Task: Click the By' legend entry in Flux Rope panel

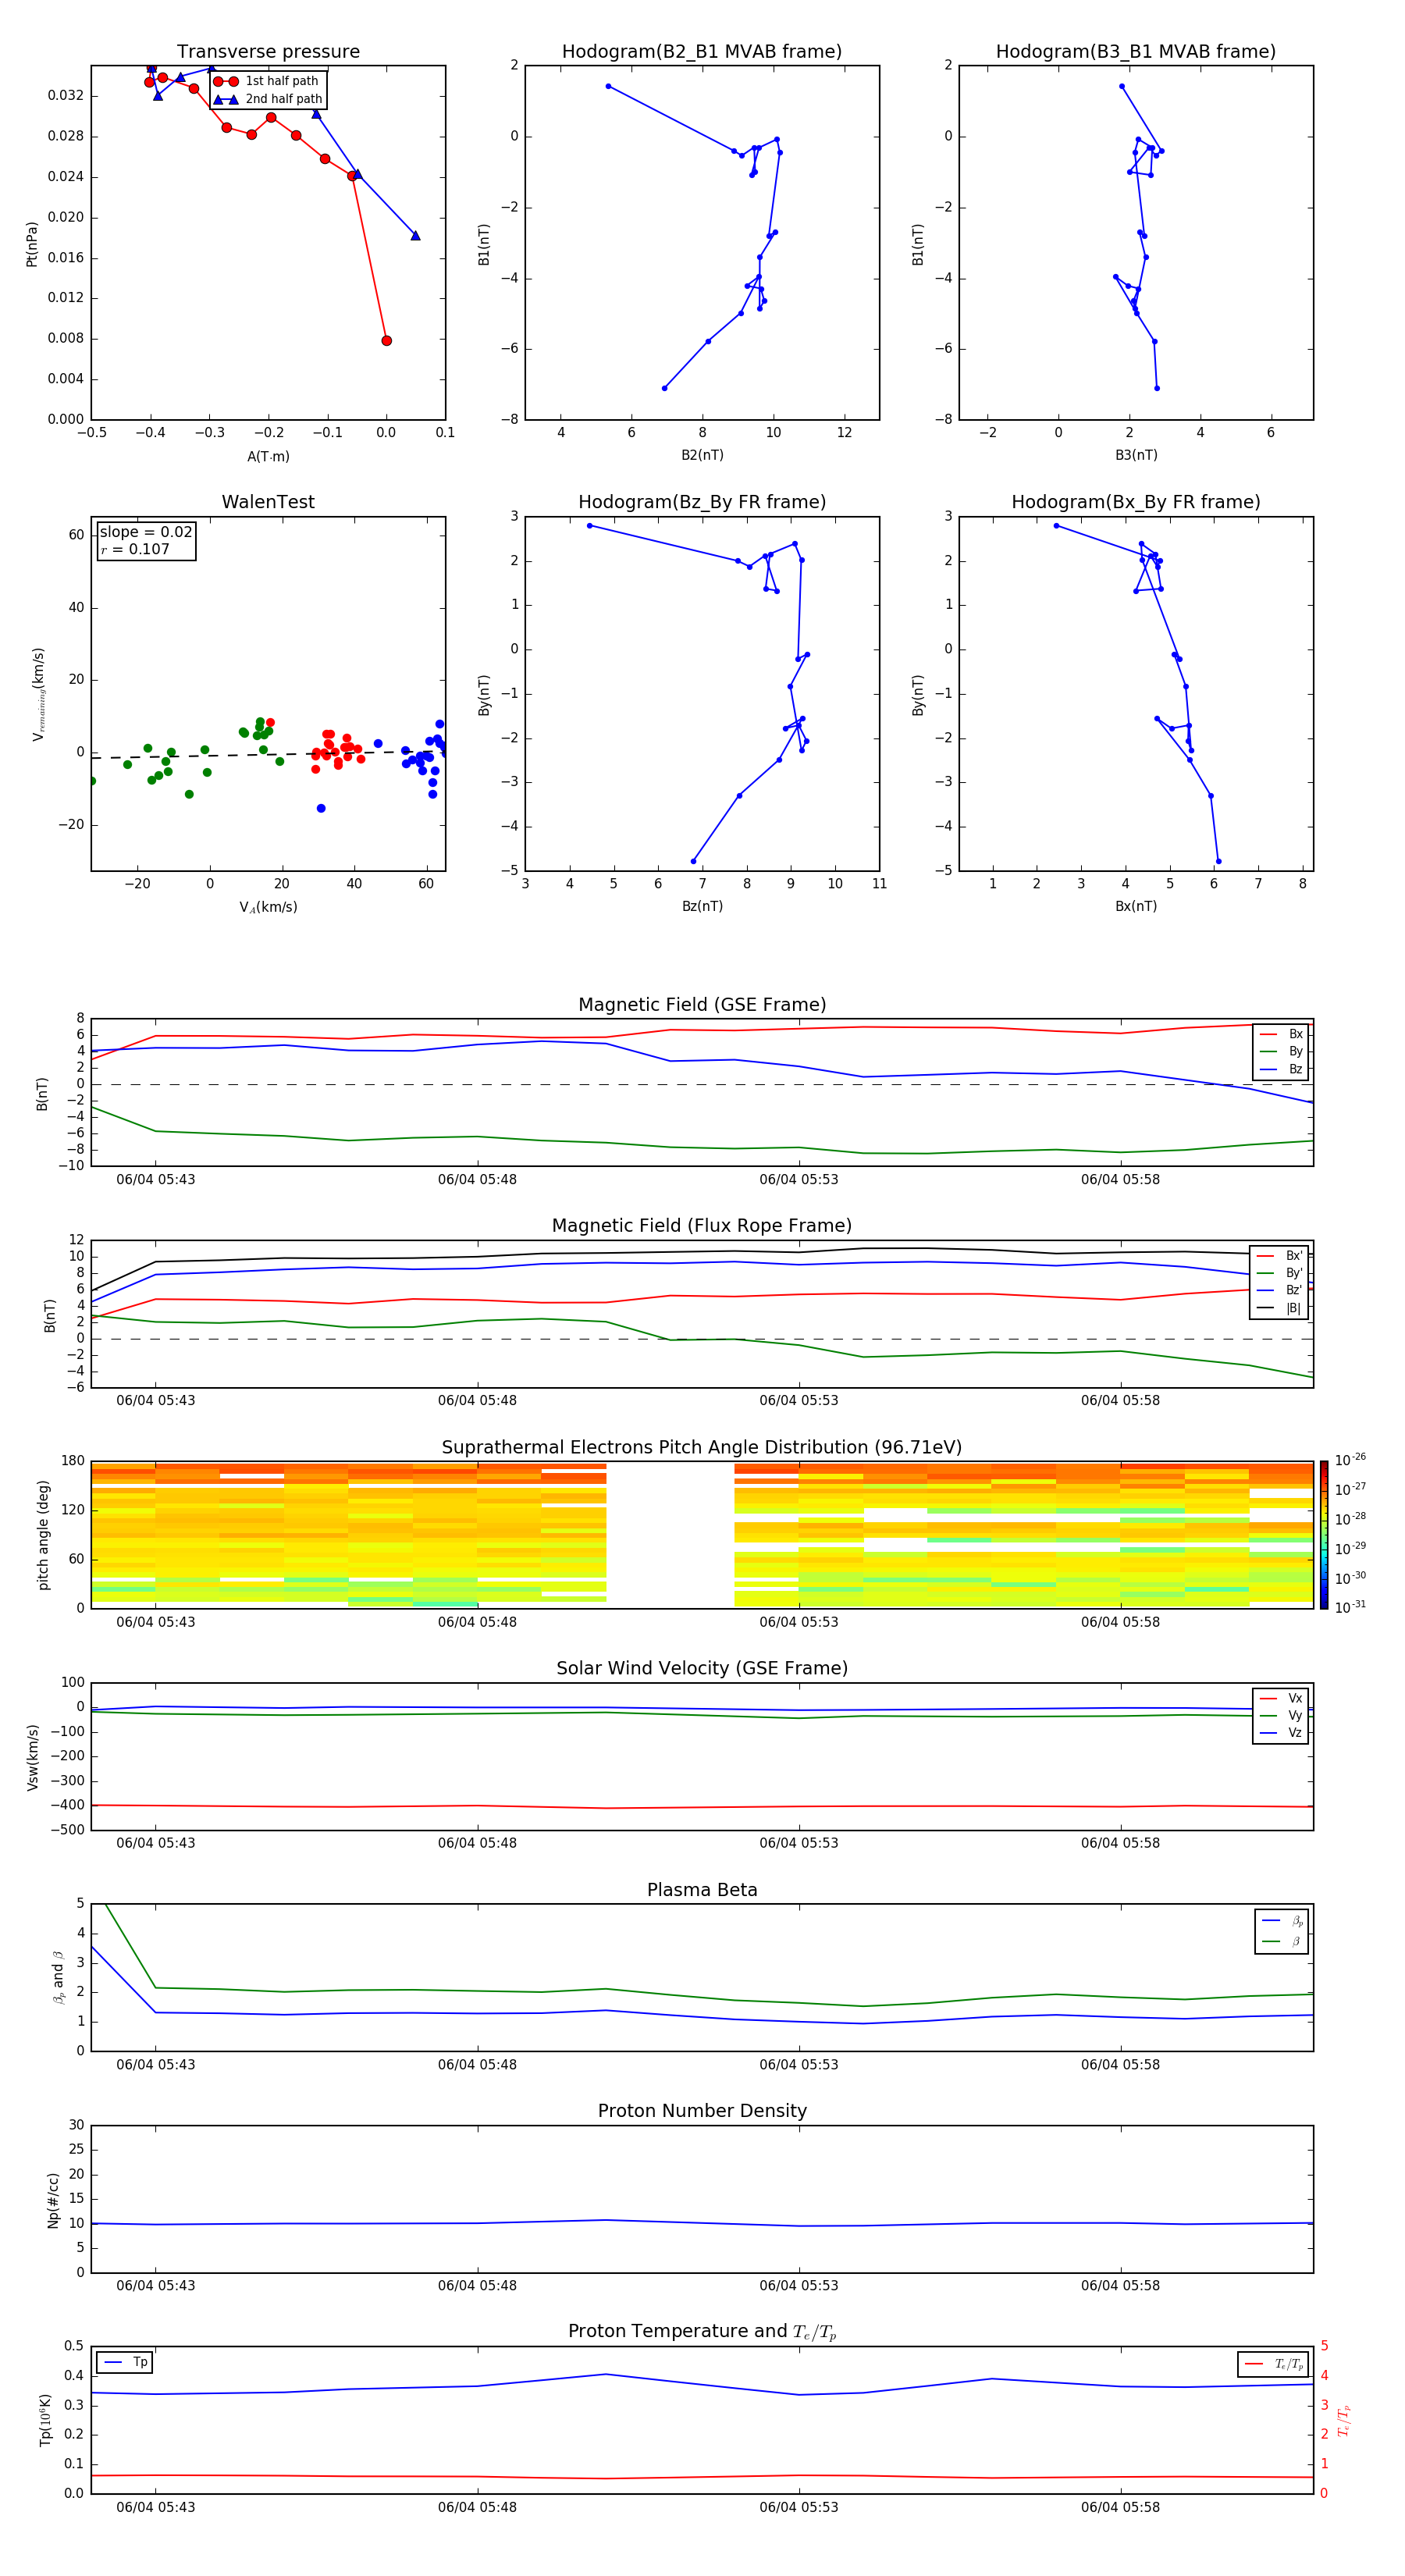Action: pyautogui.click(x=1279, y=1273)
